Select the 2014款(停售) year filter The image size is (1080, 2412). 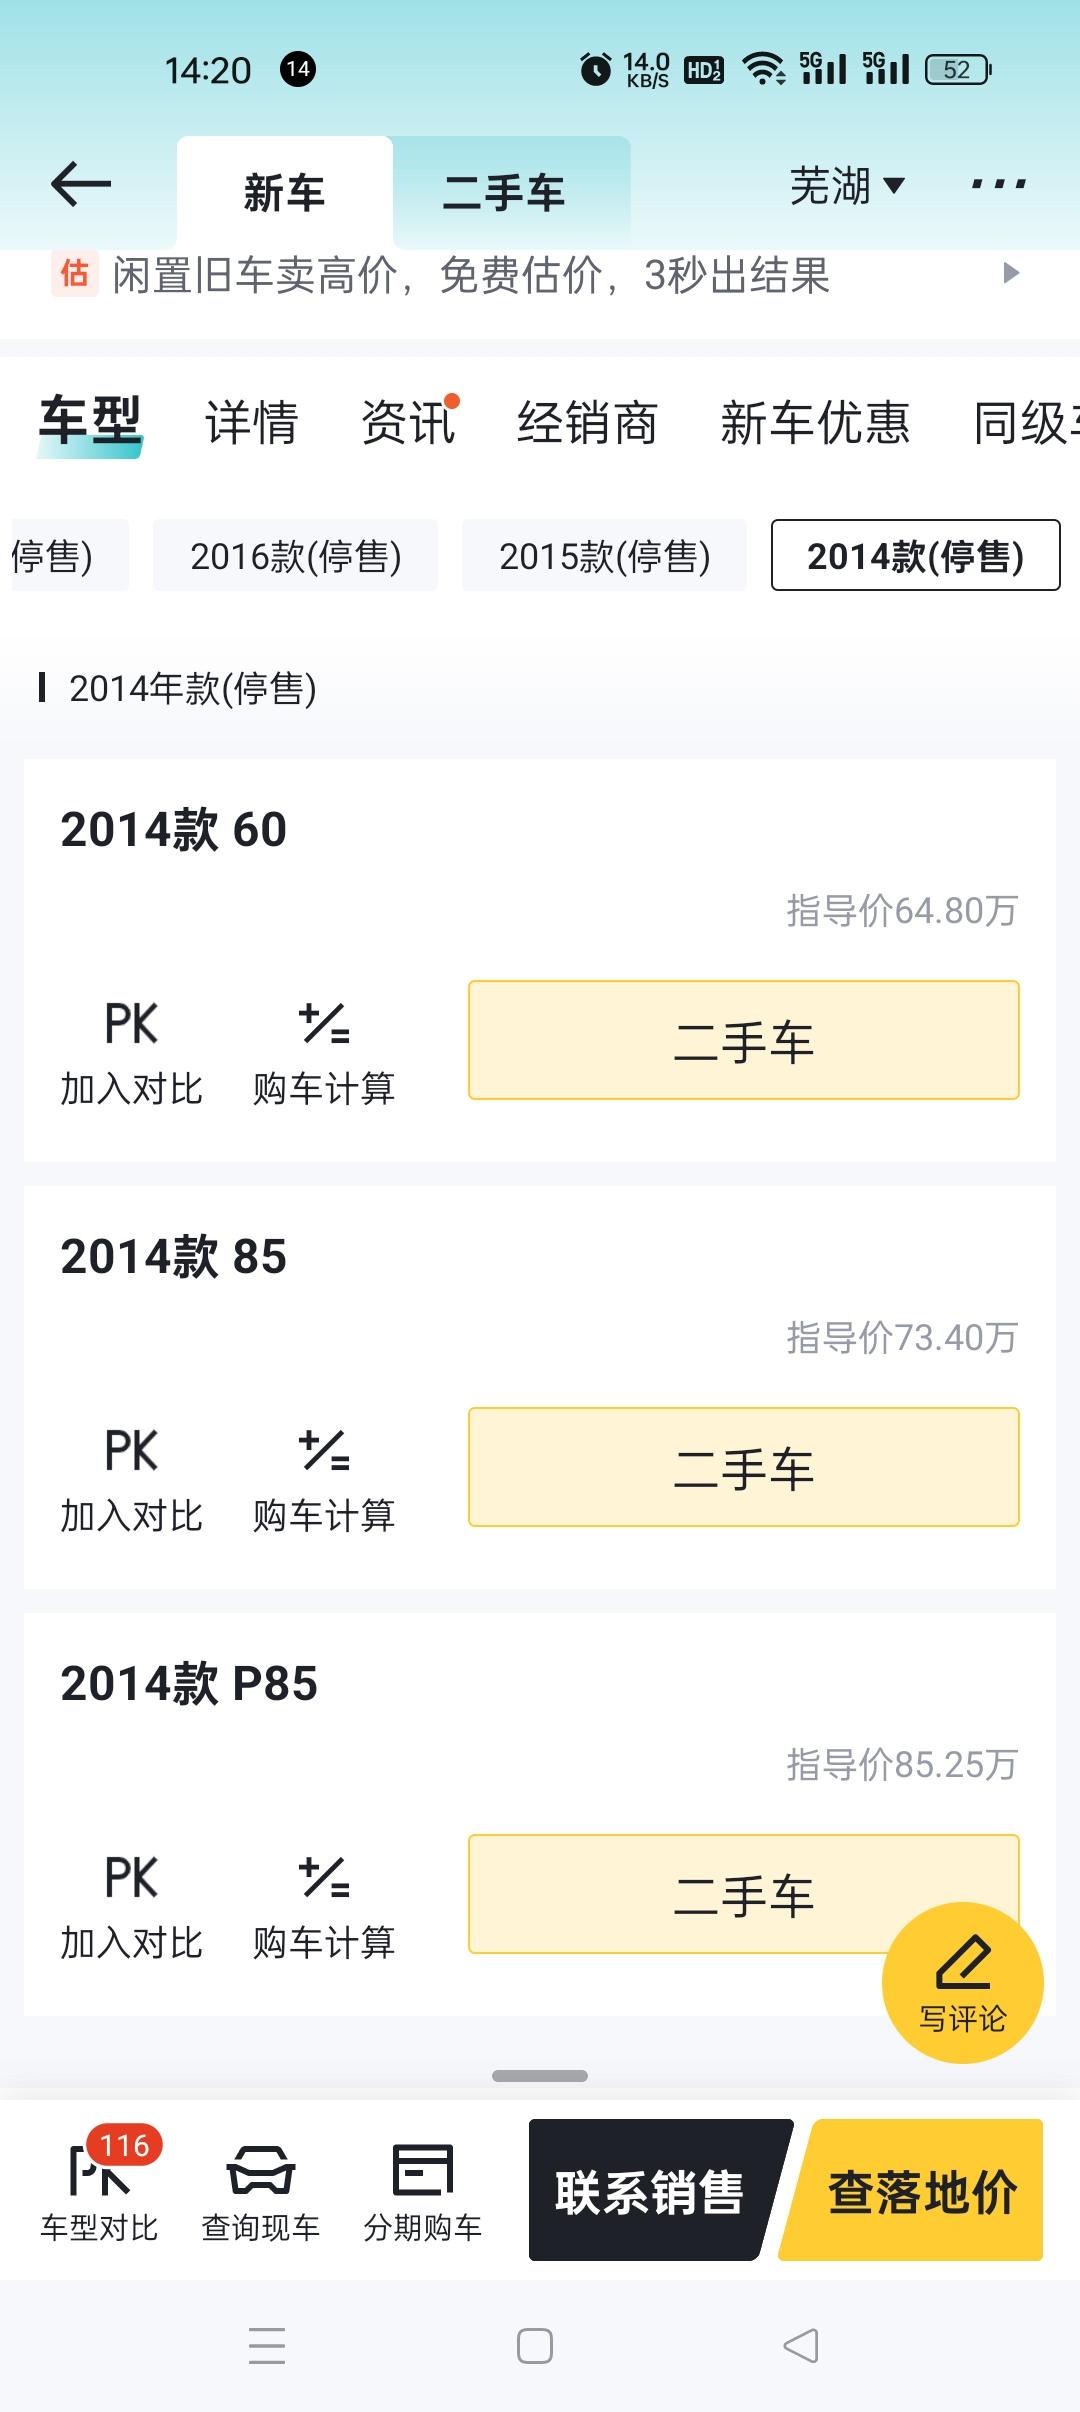click(x=915, y=556)
